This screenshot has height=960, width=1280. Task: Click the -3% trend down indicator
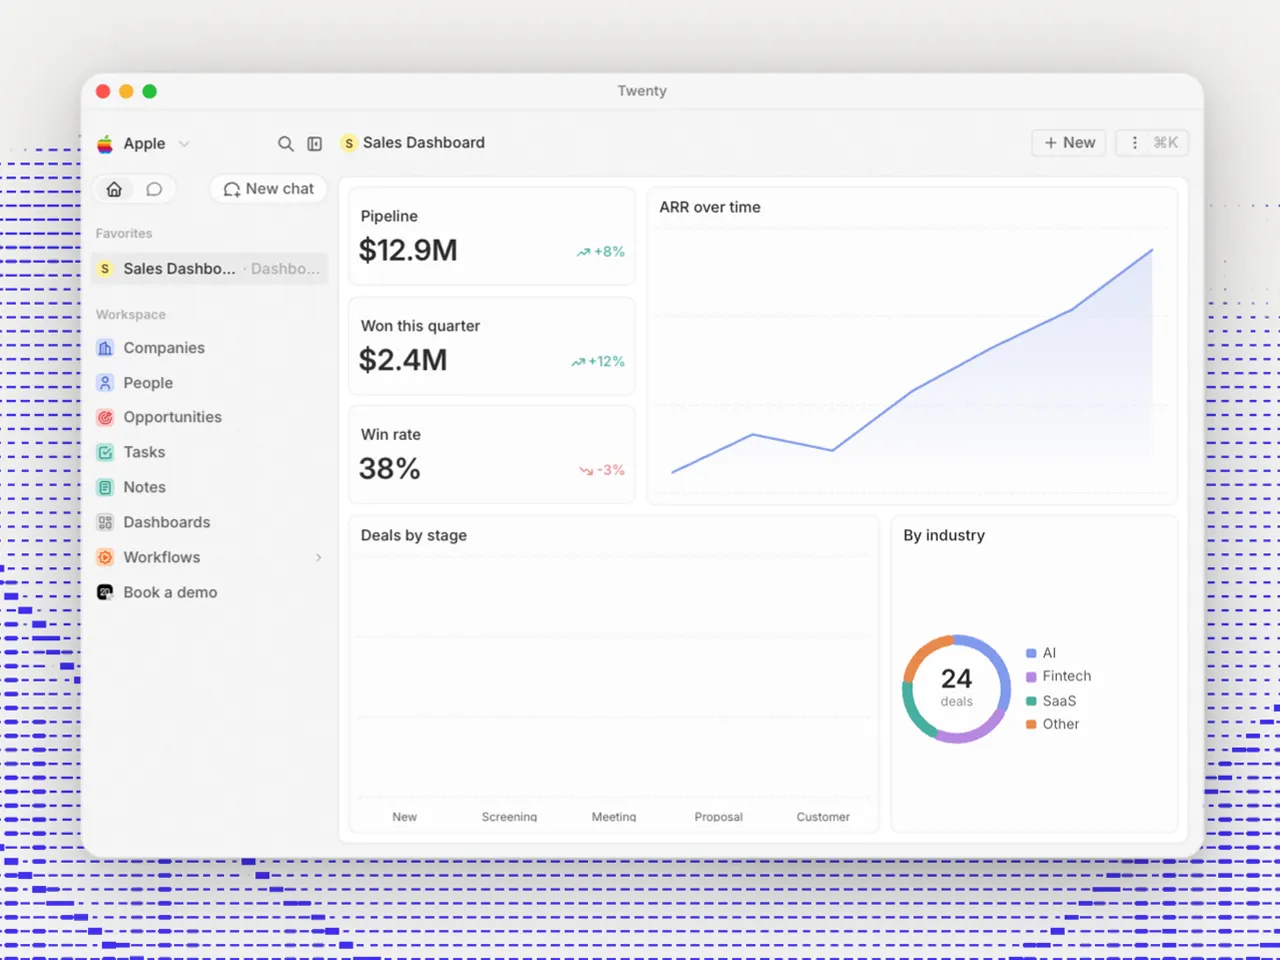coord(602,470)
